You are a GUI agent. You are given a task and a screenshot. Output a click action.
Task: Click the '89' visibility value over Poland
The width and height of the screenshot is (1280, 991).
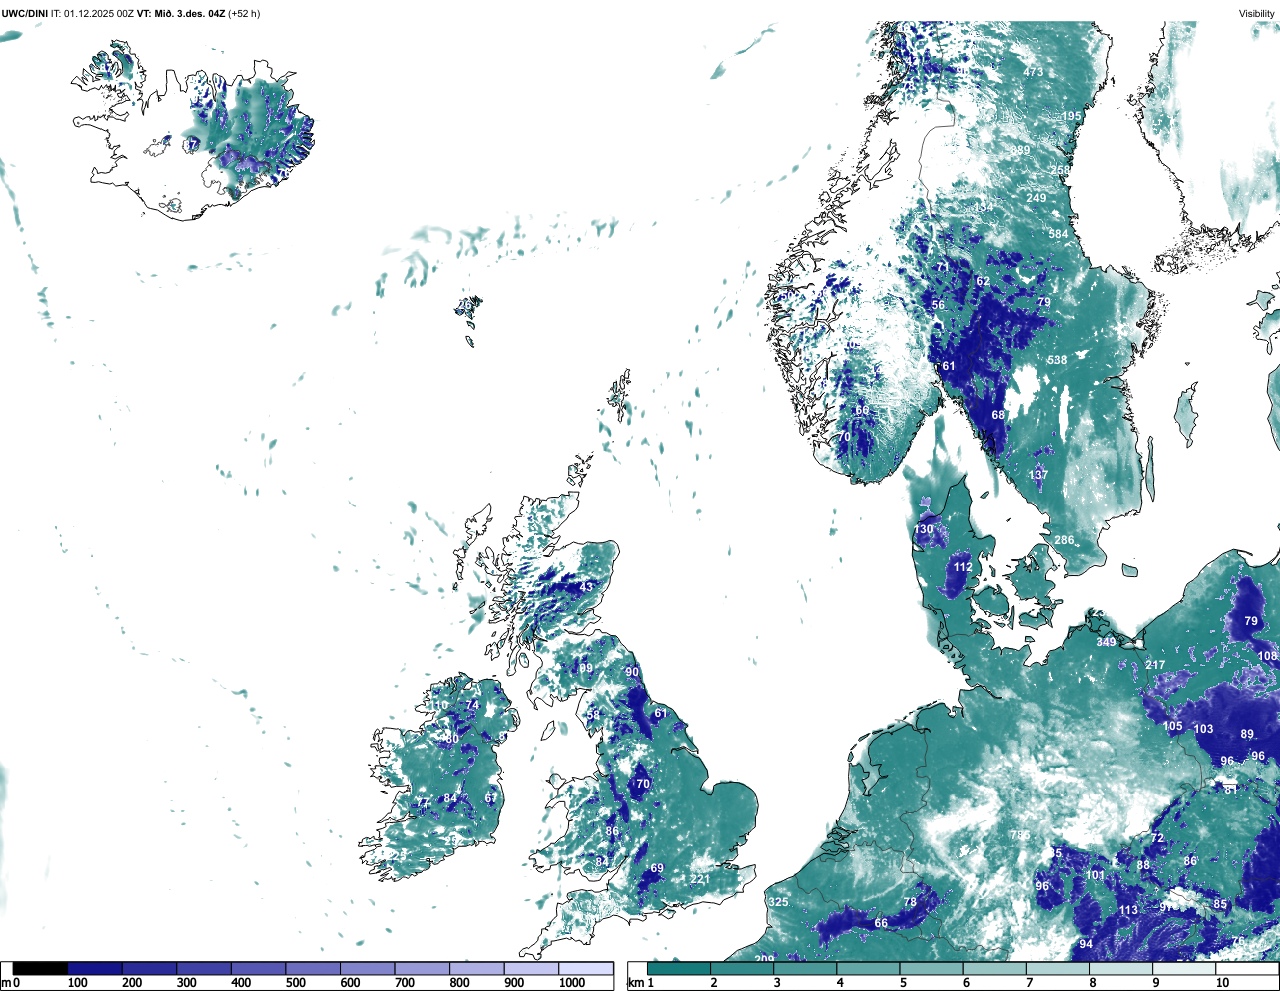pyautogui.click(x=1247, y=734)
